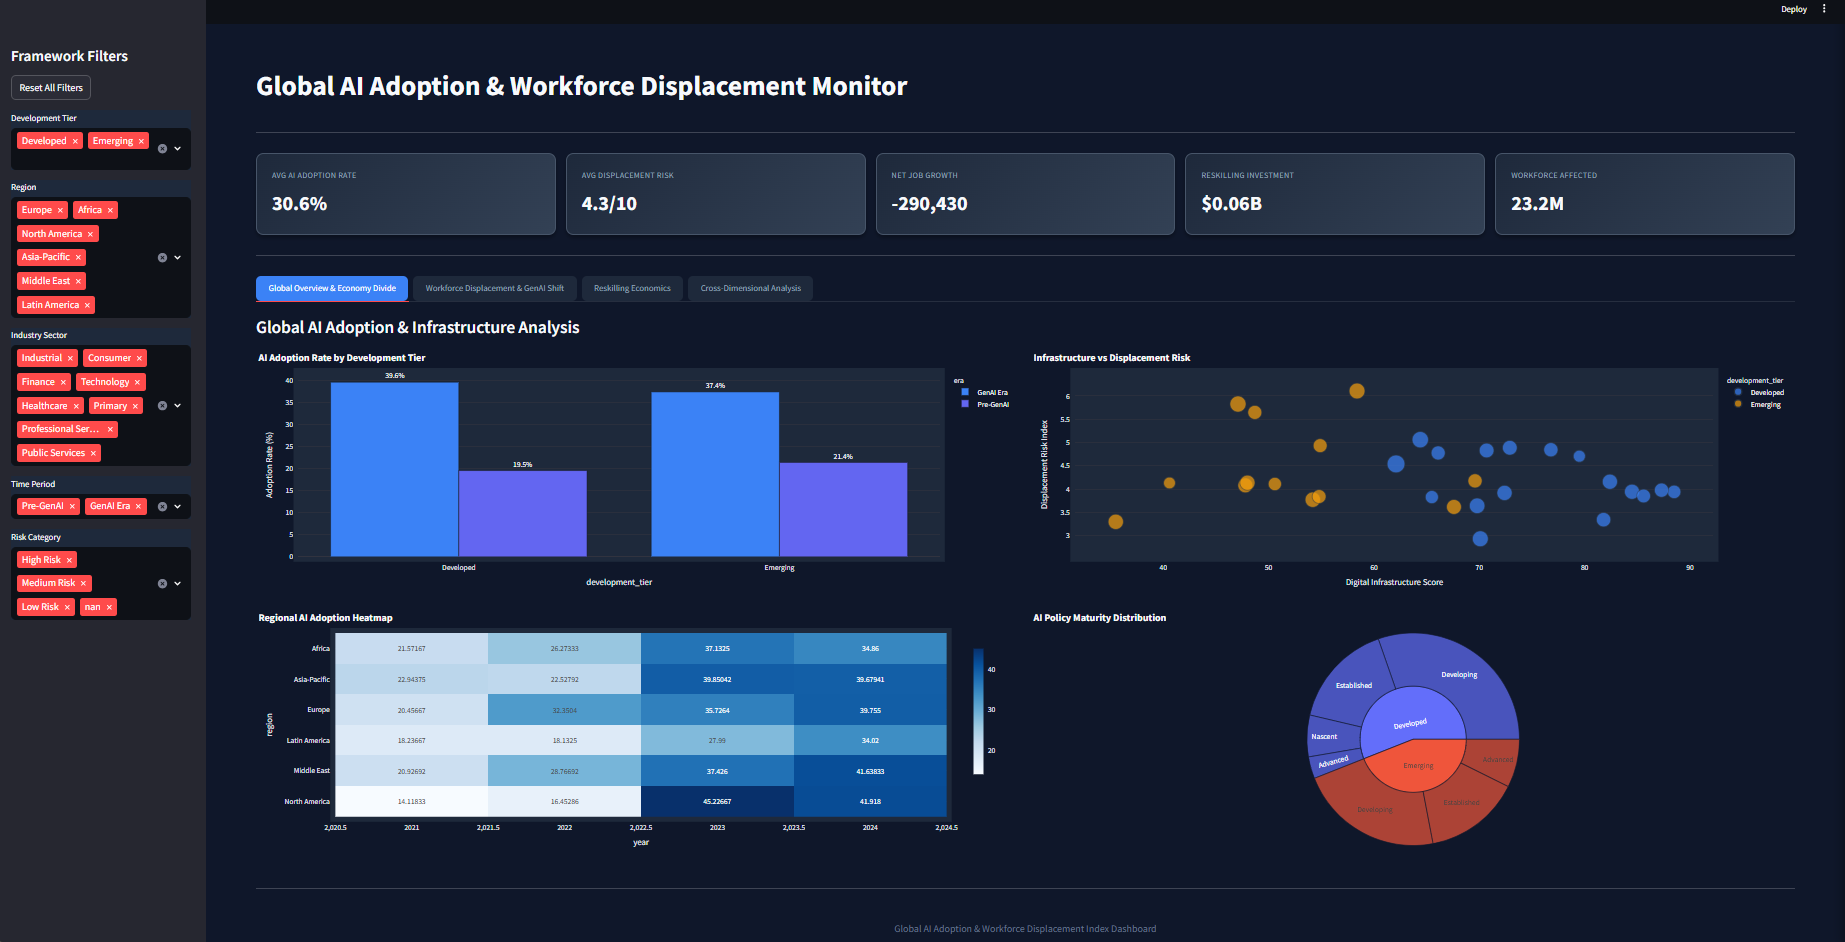Remove the Africa region tag
The height and width of the screenshot is (942, 1845).
click(110, 210)
